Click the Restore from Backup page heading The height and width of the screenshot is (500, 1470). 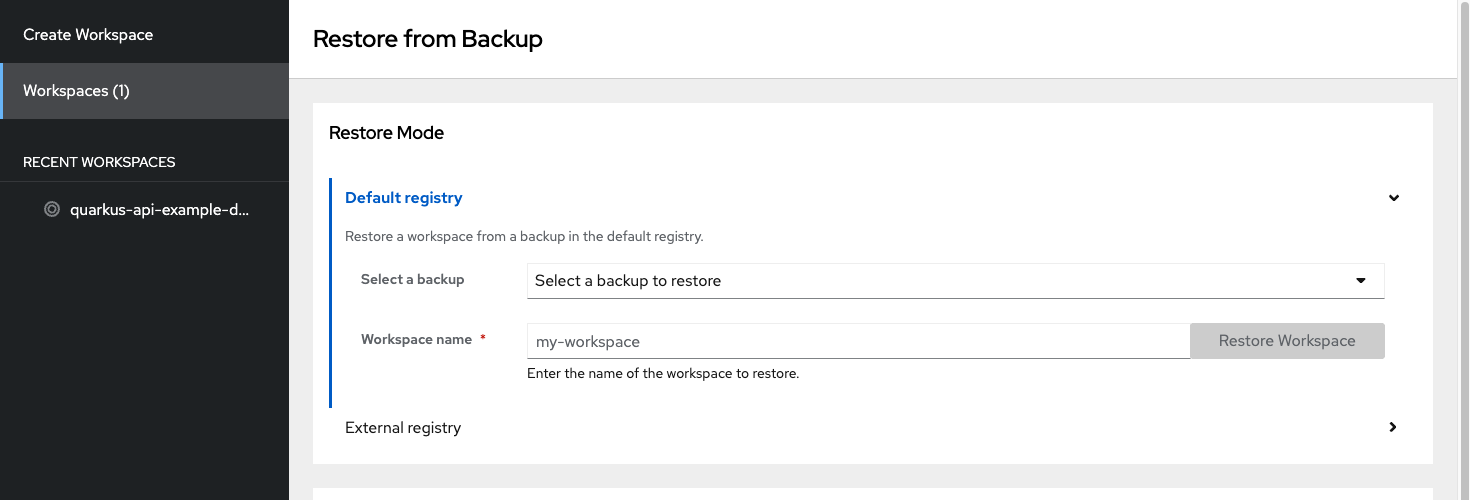(x=427, y=39)
